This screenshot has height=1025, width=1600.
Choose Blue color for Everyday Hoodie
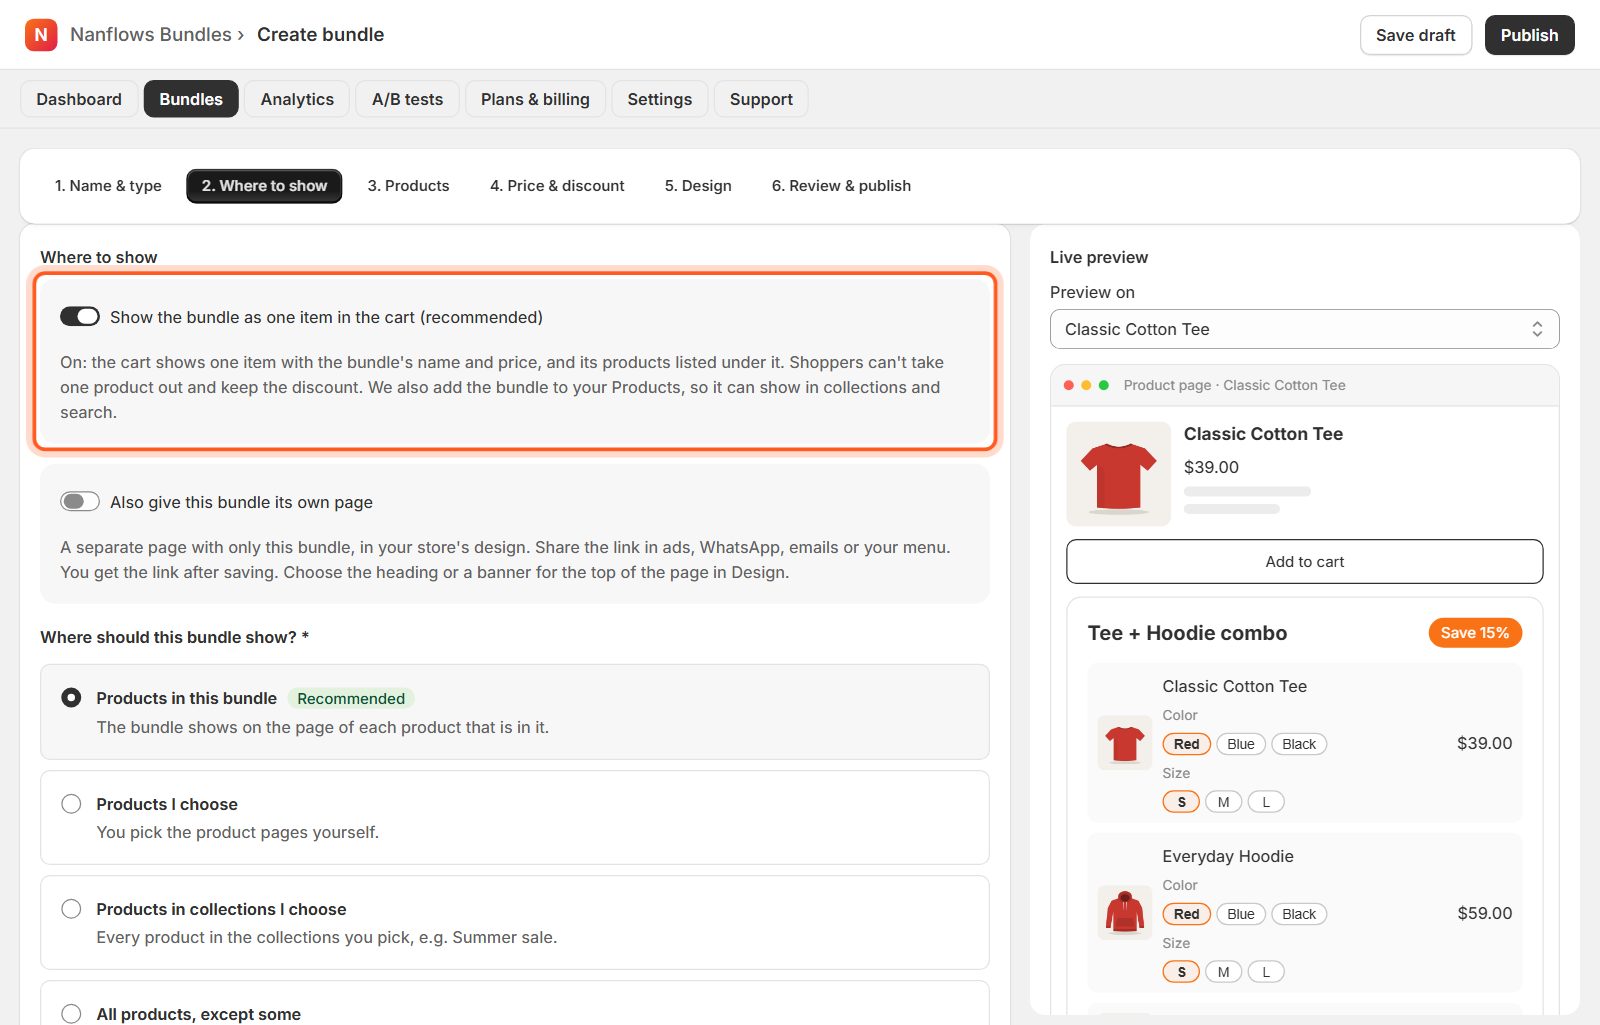click(1241, 914)
